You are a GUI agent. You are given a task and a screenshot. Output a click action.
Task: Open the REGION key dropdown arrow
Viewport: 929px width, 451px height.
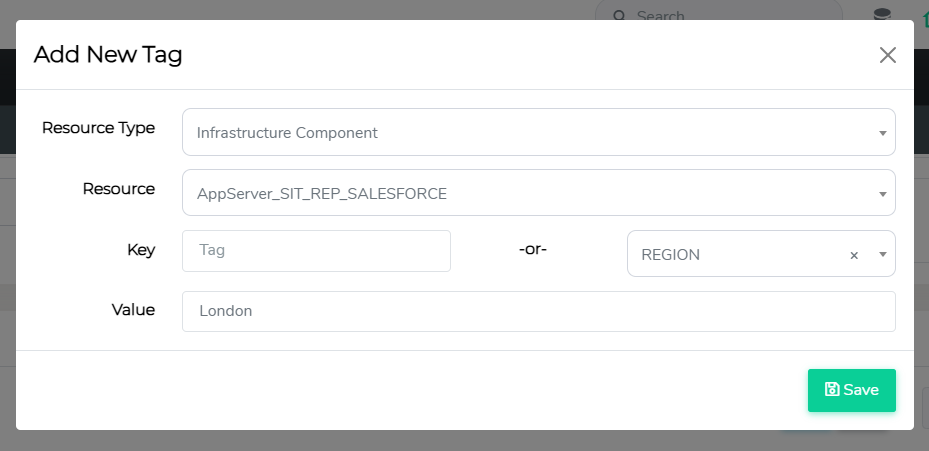[x=883, y=255]
